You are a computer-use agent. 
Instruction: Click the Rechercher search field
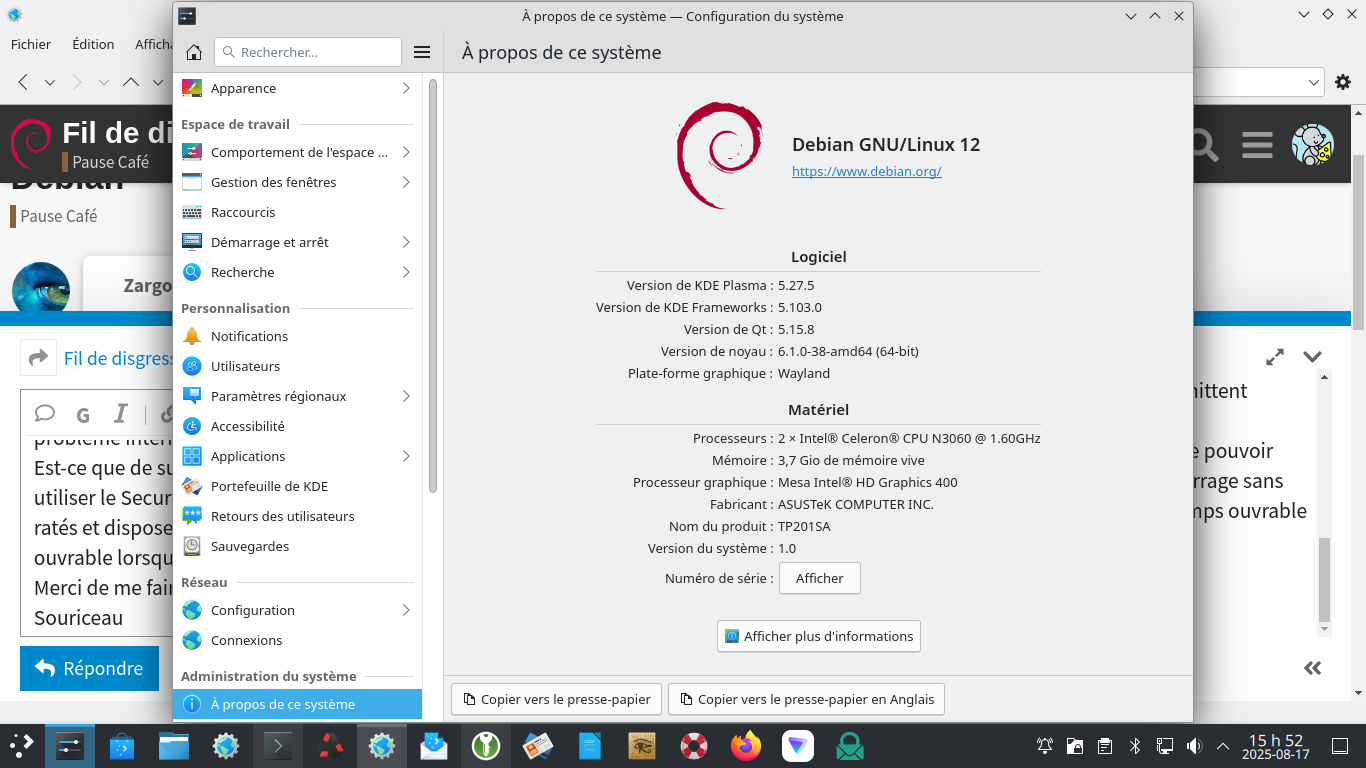pyautogui.click(x=308, y=52)
